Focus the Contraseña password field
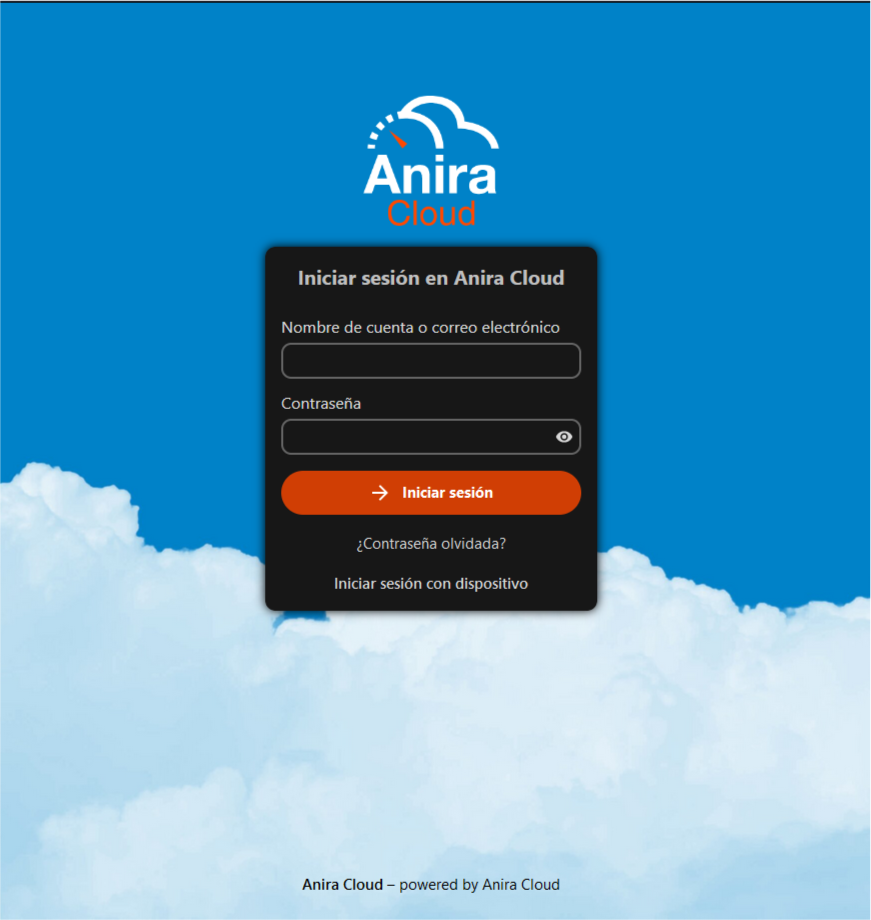871x920 pixels. tap(415, 437)
